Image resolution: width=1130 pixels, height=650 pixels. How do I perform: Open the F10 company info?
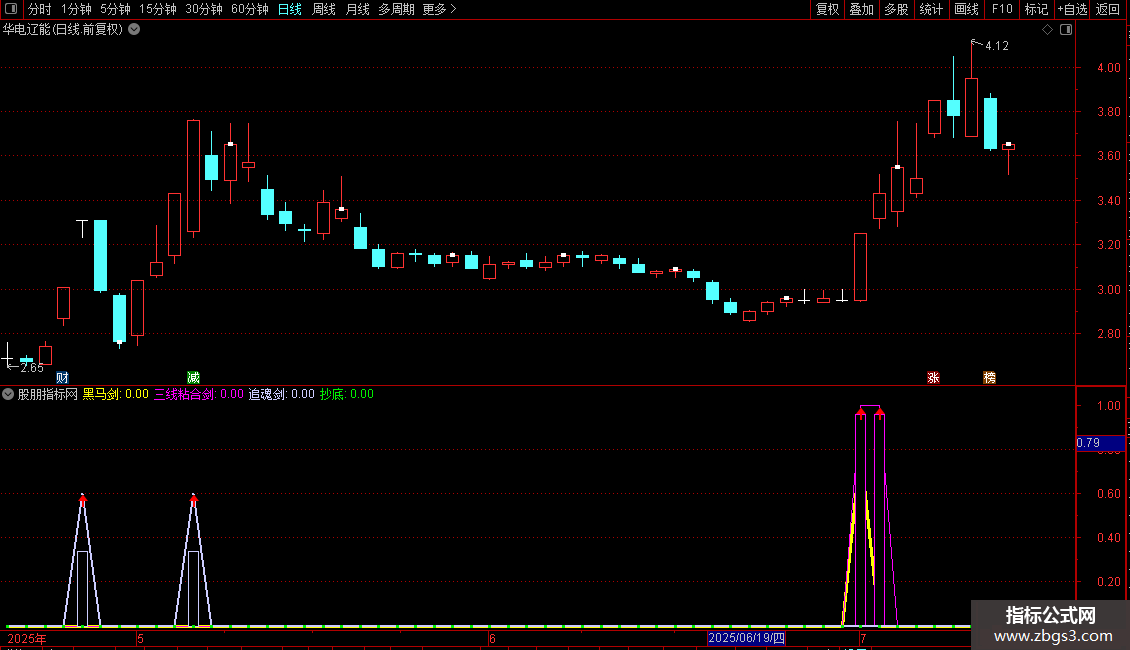click(1002, 9)
